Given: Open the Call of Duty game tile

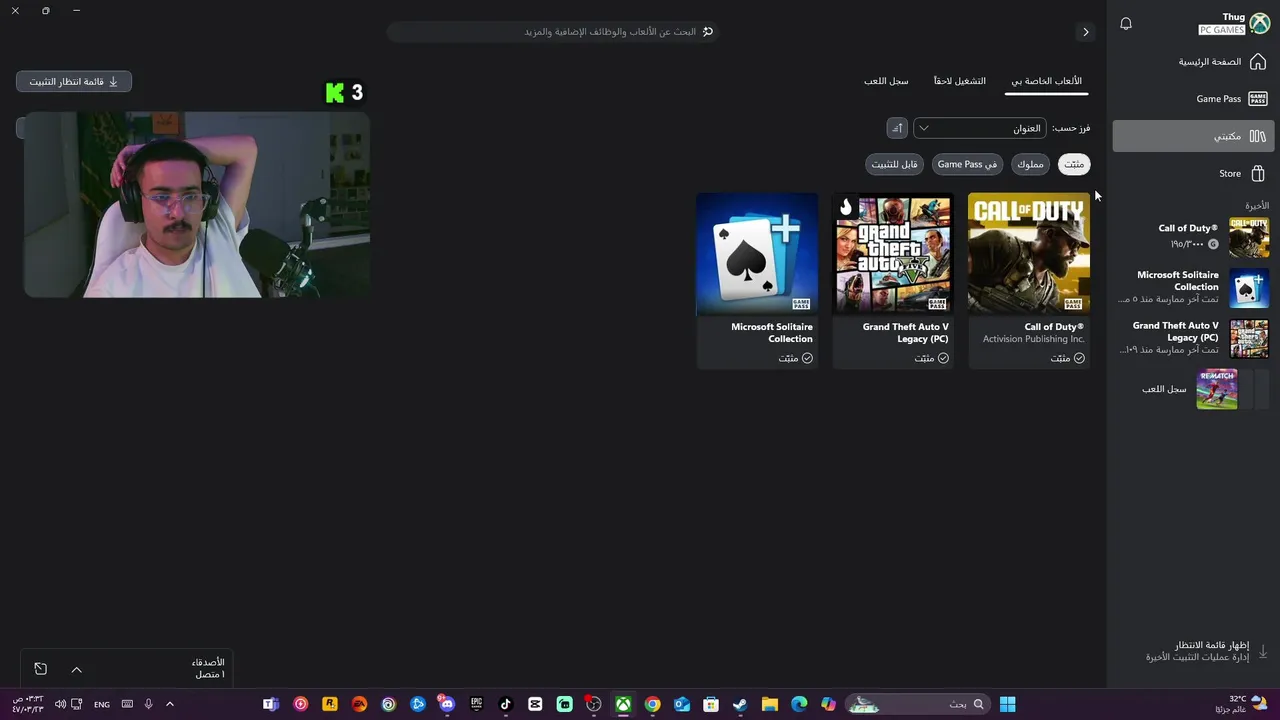Looking at the screenshot, I should click(1029, 280).
